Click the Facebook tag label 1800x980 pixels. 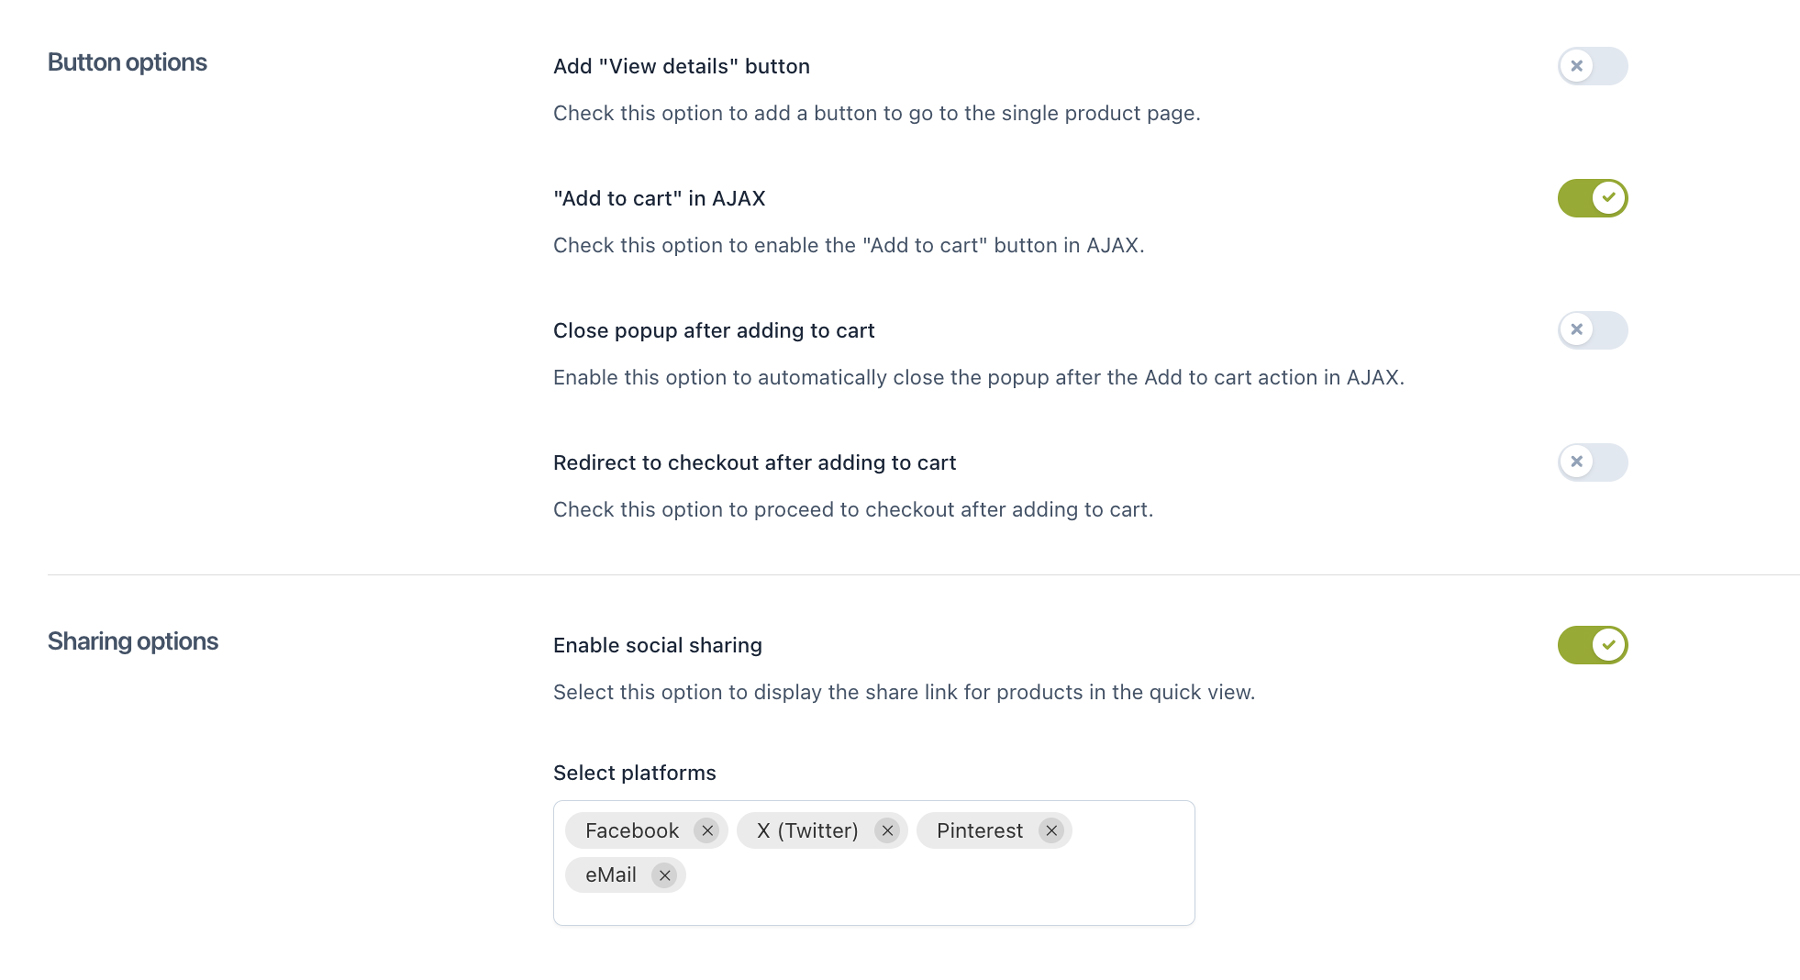point(632,831)
